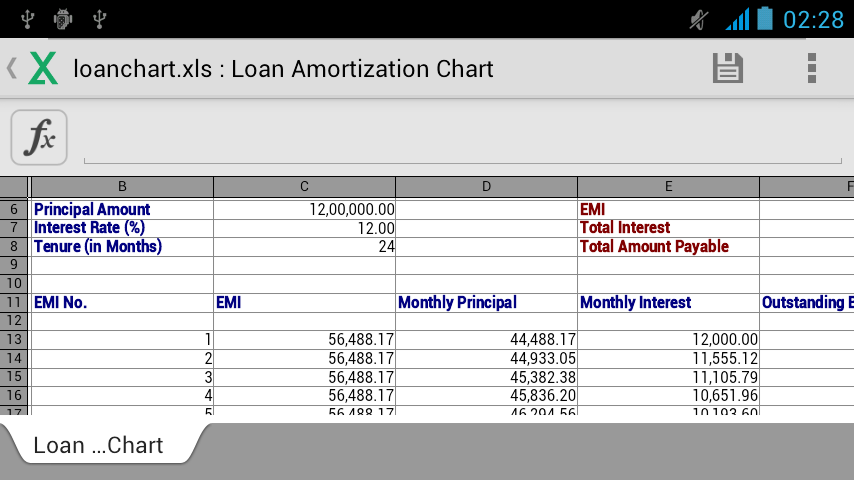Screen dimensions: 854x480
Task: Tap the signal strength icon
Action: [737, 19]
